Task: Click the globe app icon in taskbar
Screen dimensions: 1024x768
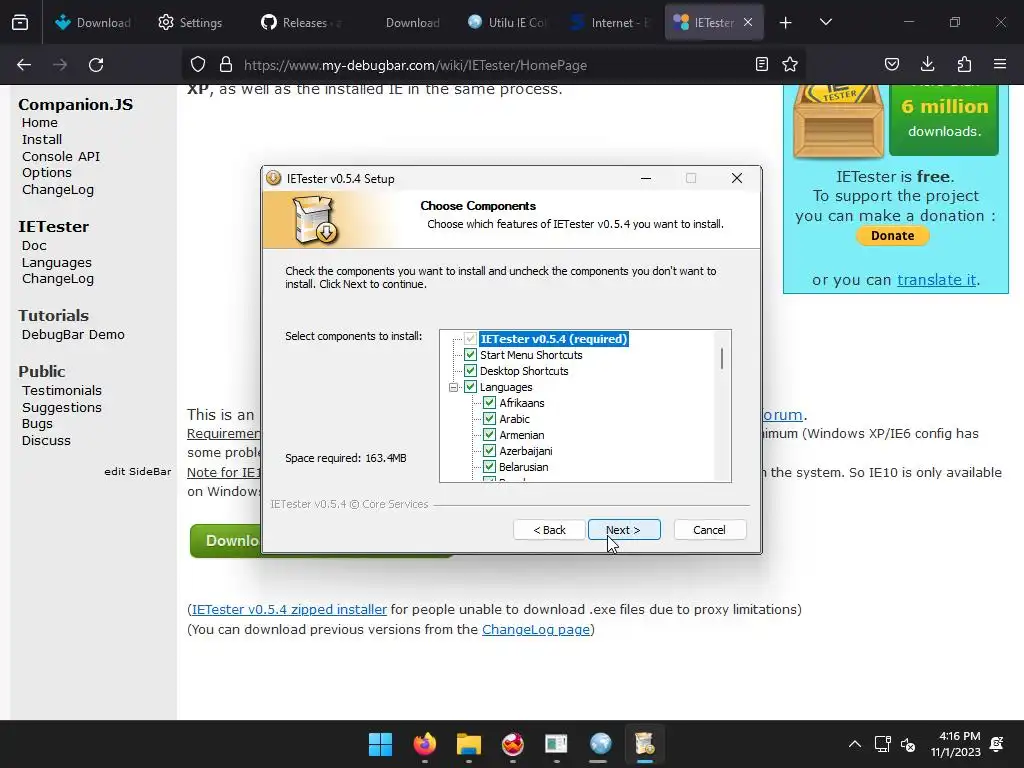Action: (600, 744)
